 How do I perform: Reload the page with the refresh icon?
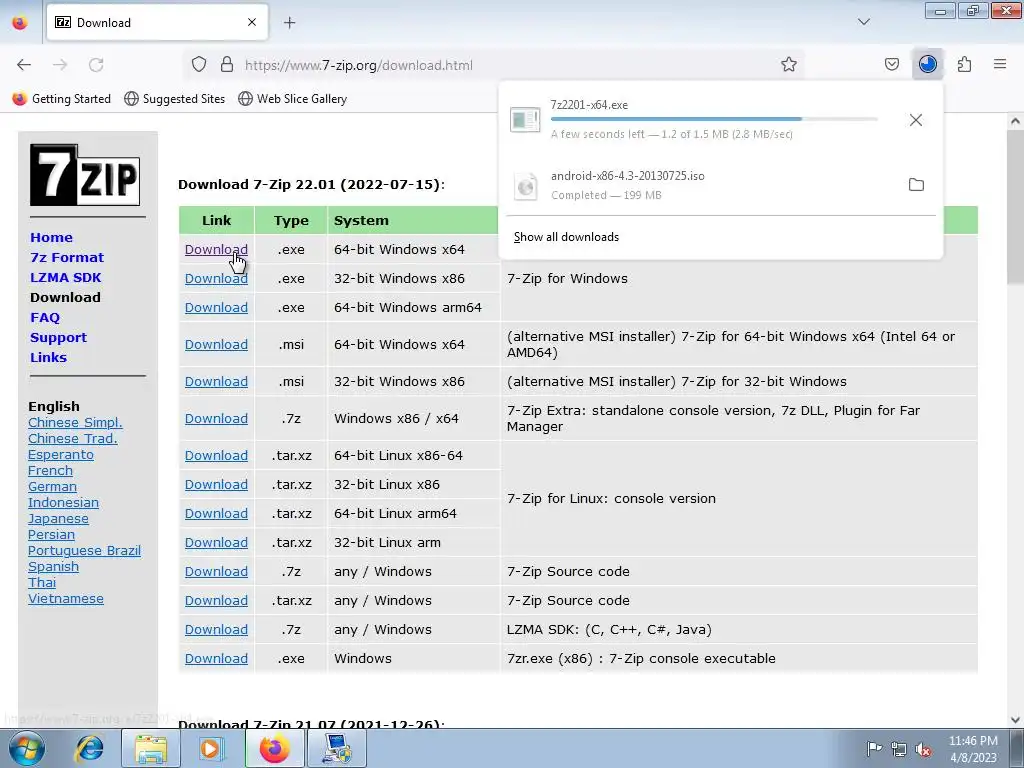click(x=96, y=65)
